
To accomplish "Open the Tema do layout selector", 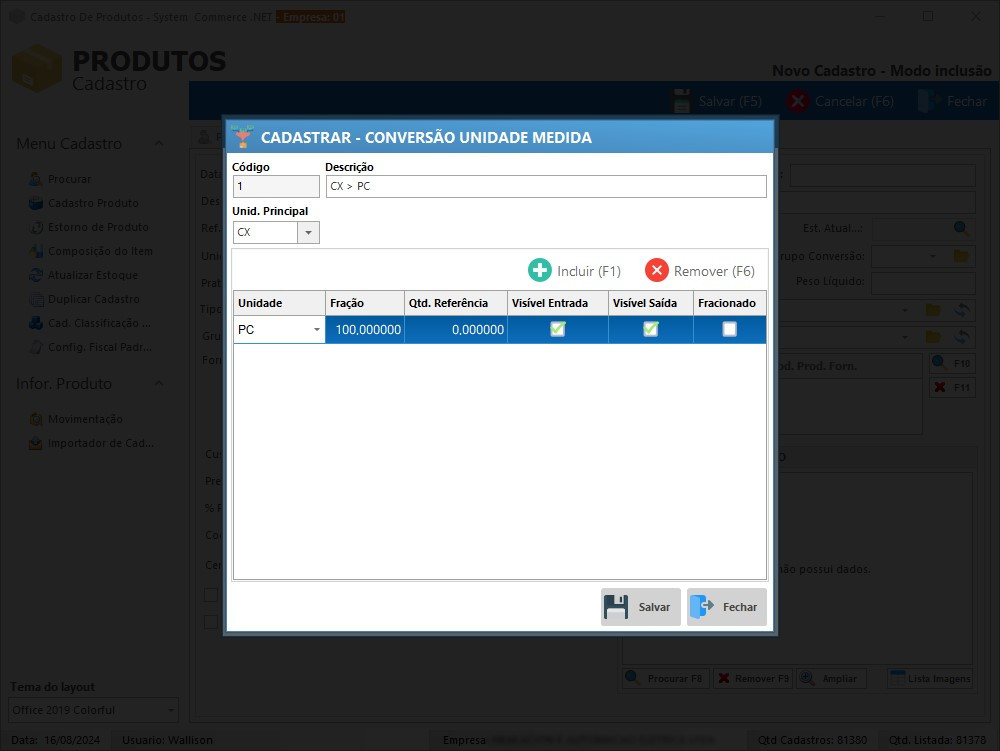I will (93, 710).
